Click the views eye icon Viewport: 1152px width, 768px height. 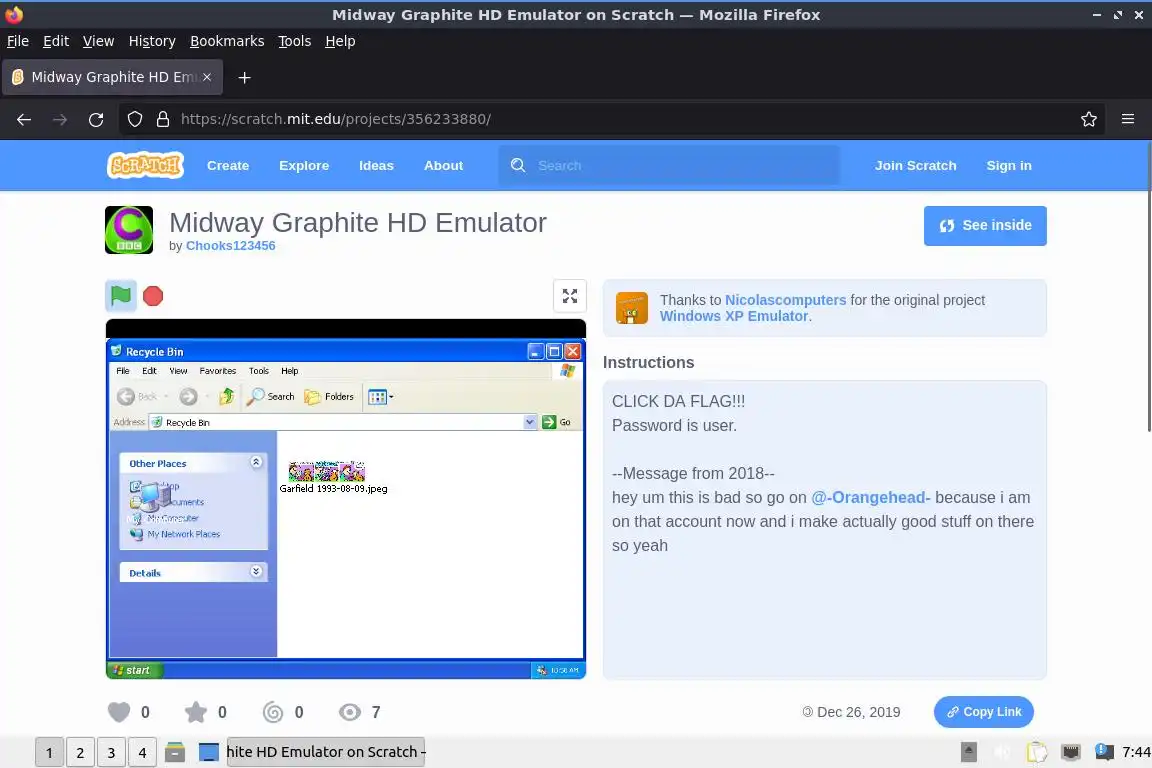[350, 712]
